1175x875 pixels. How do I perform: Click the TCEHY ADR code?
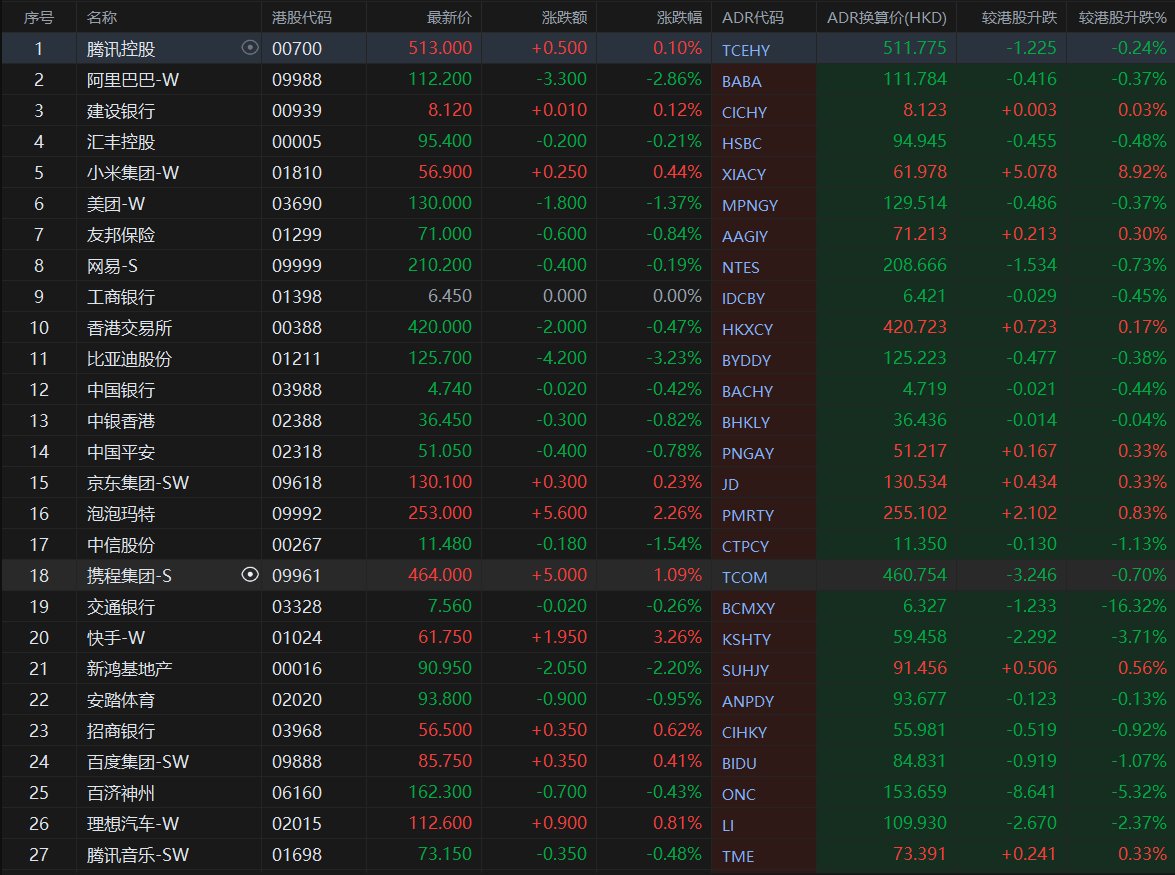[x=746, y=50]
